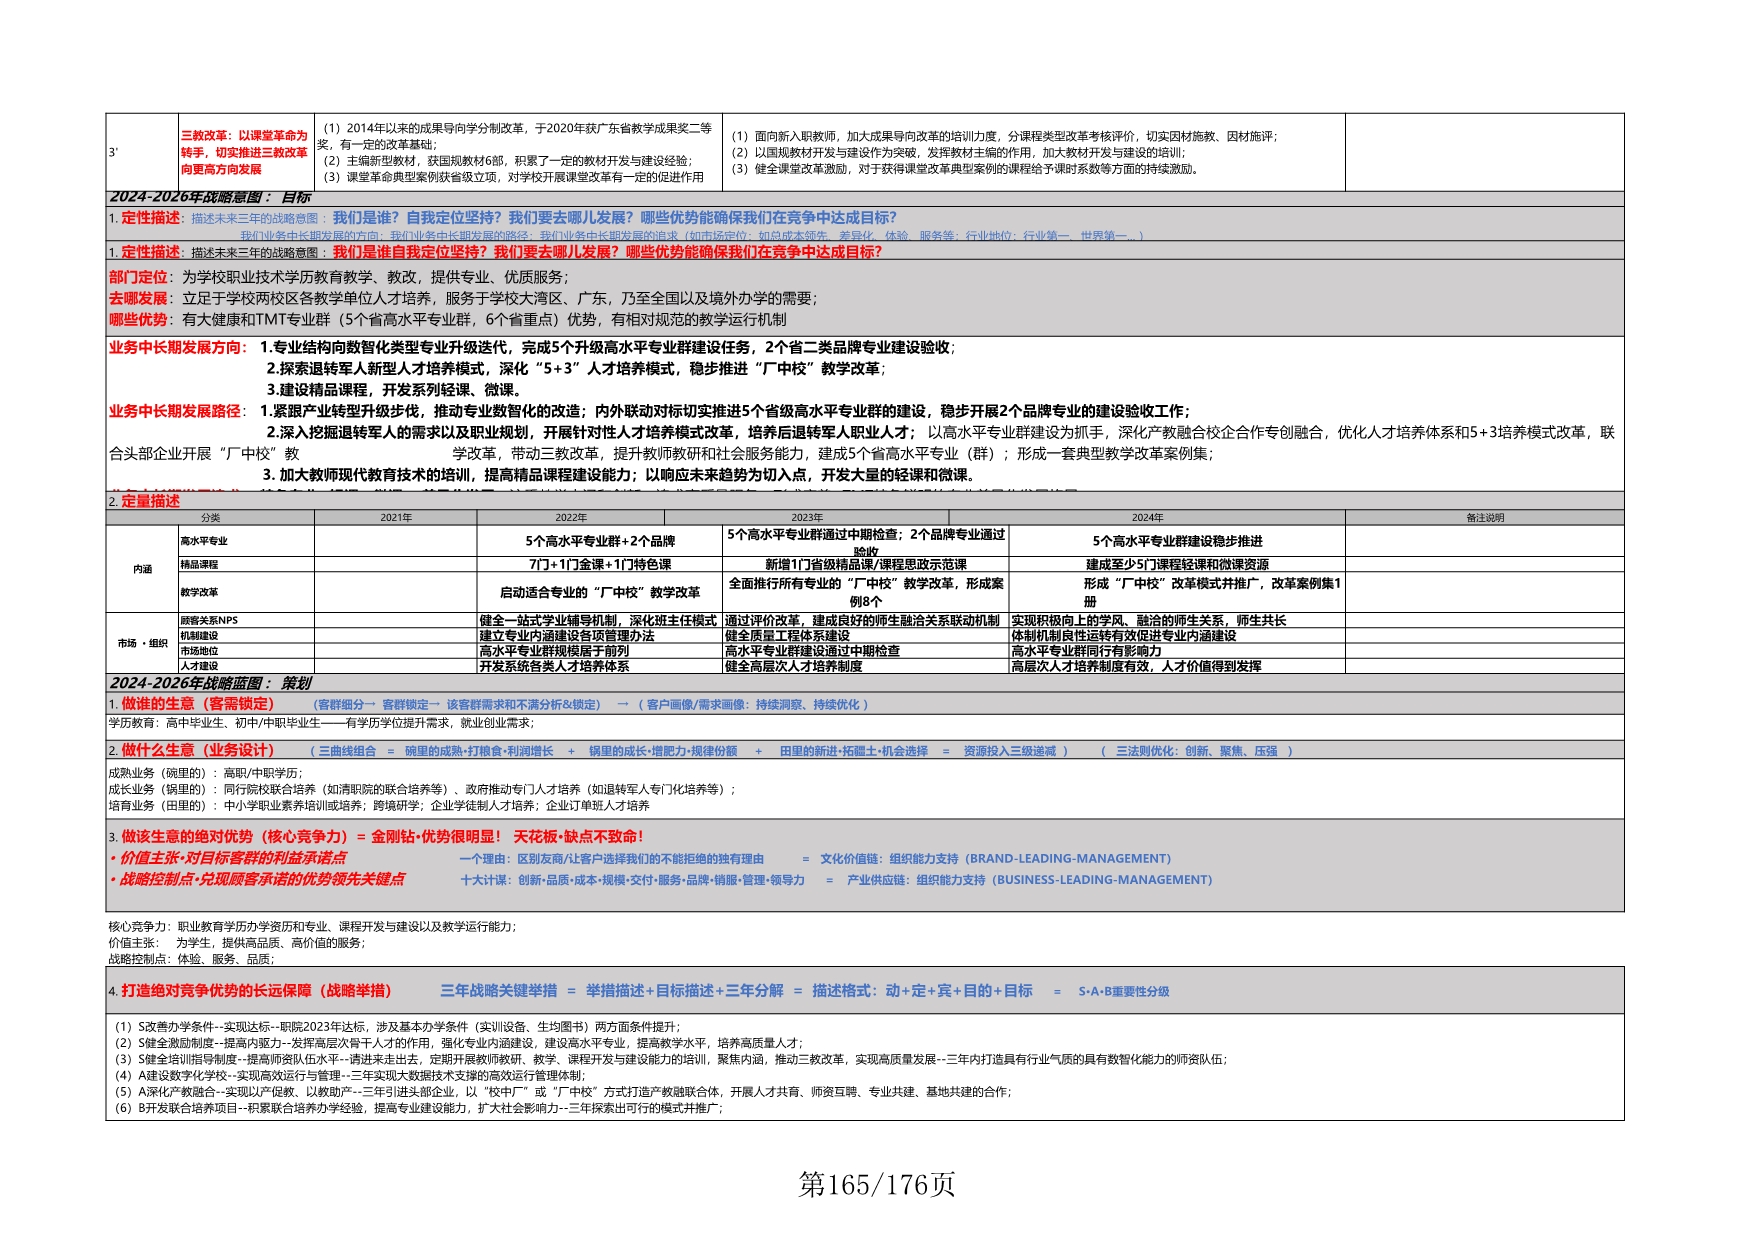The height and width of the screenshot is (1240, 1753).
Task: Select the 做什么生意（业务设计）heading
Action: point(197,750)
